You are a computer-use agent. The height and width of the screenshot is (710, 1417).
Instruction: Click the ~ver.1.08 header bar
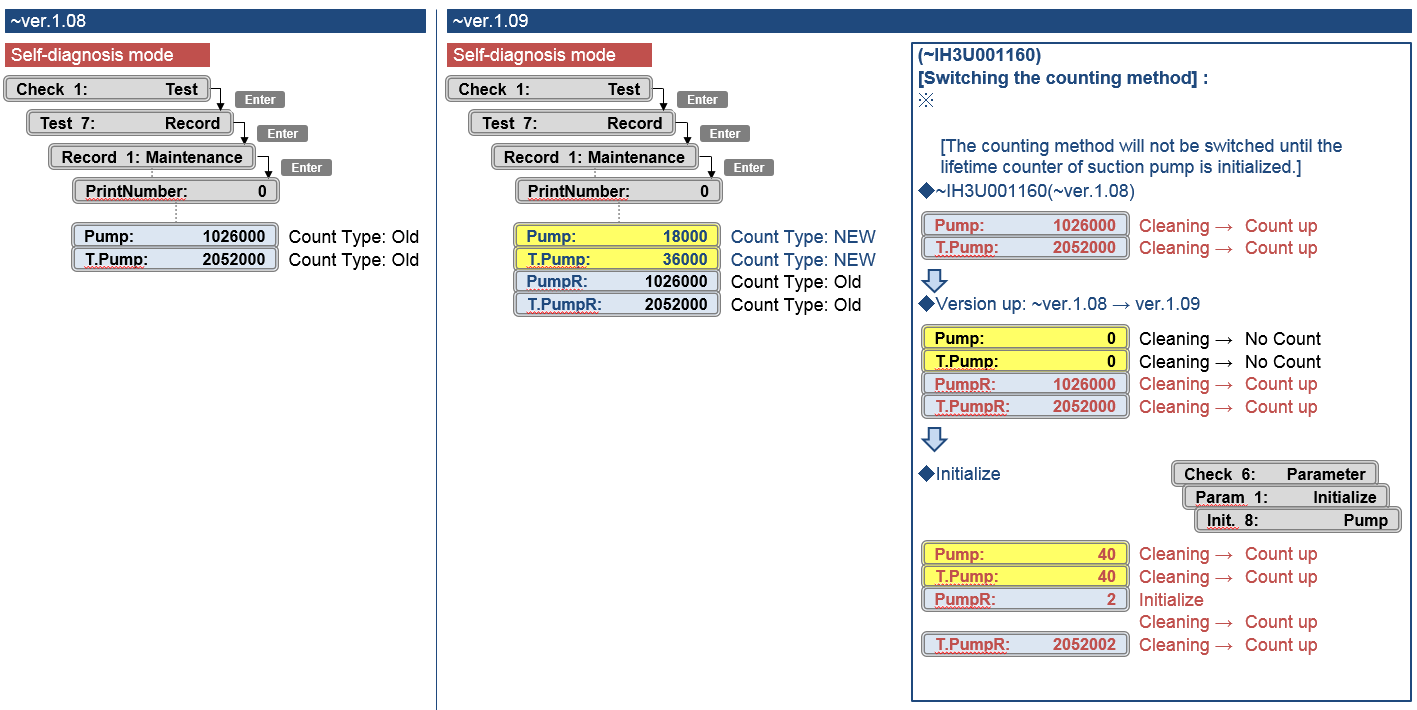[x=214, y=21]
